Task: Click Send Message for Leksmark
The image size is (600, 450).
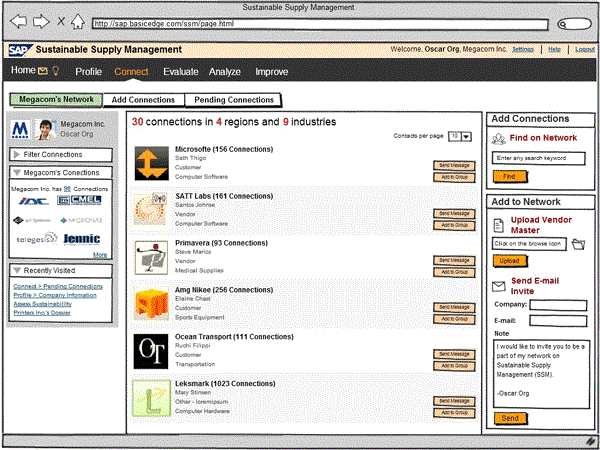Action: coord(454,401)
